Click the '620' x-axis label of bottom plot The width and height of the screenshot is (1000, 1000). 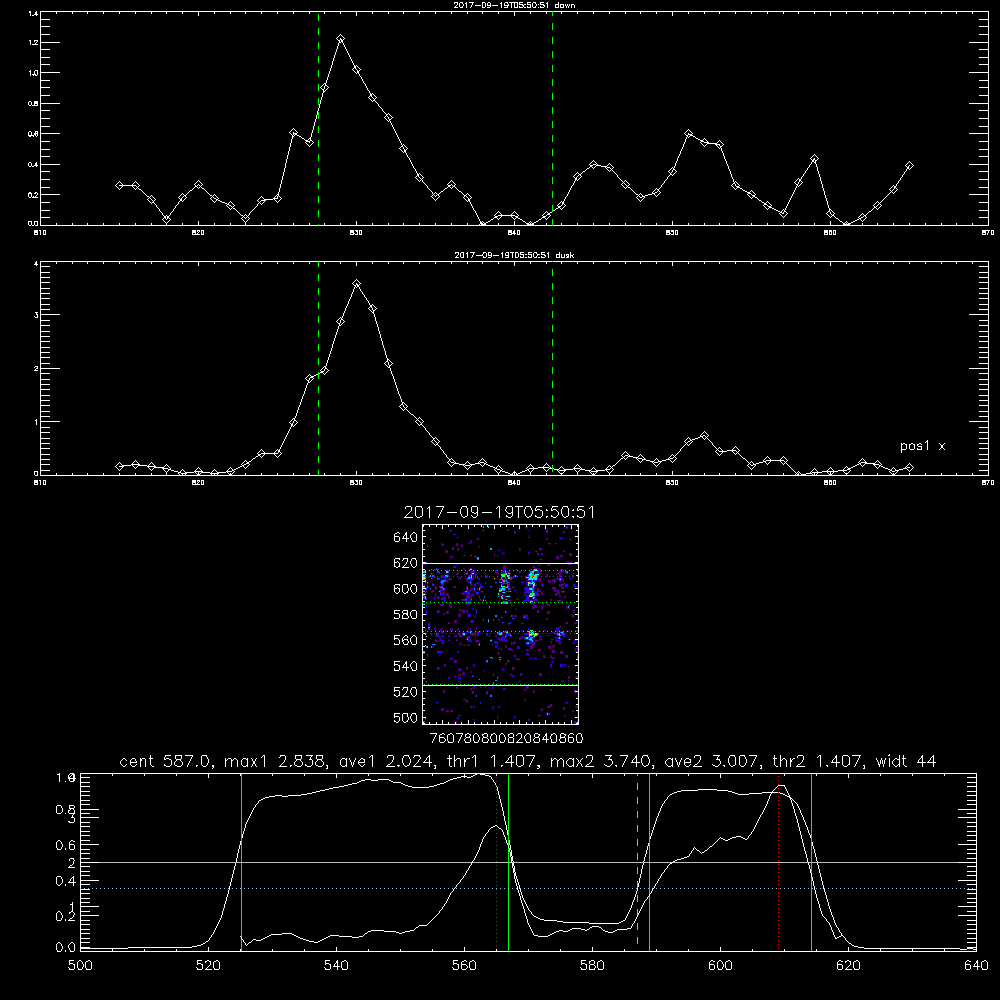click(x=848, y=966)
